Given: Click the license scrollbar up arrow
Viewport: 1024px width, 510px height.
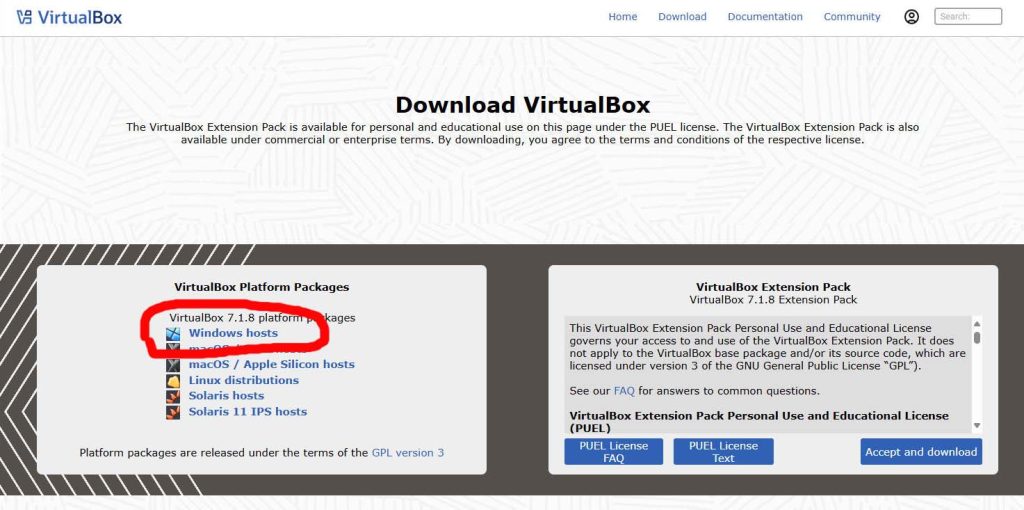Looking at the screenshot, I should tap(977, 323).
